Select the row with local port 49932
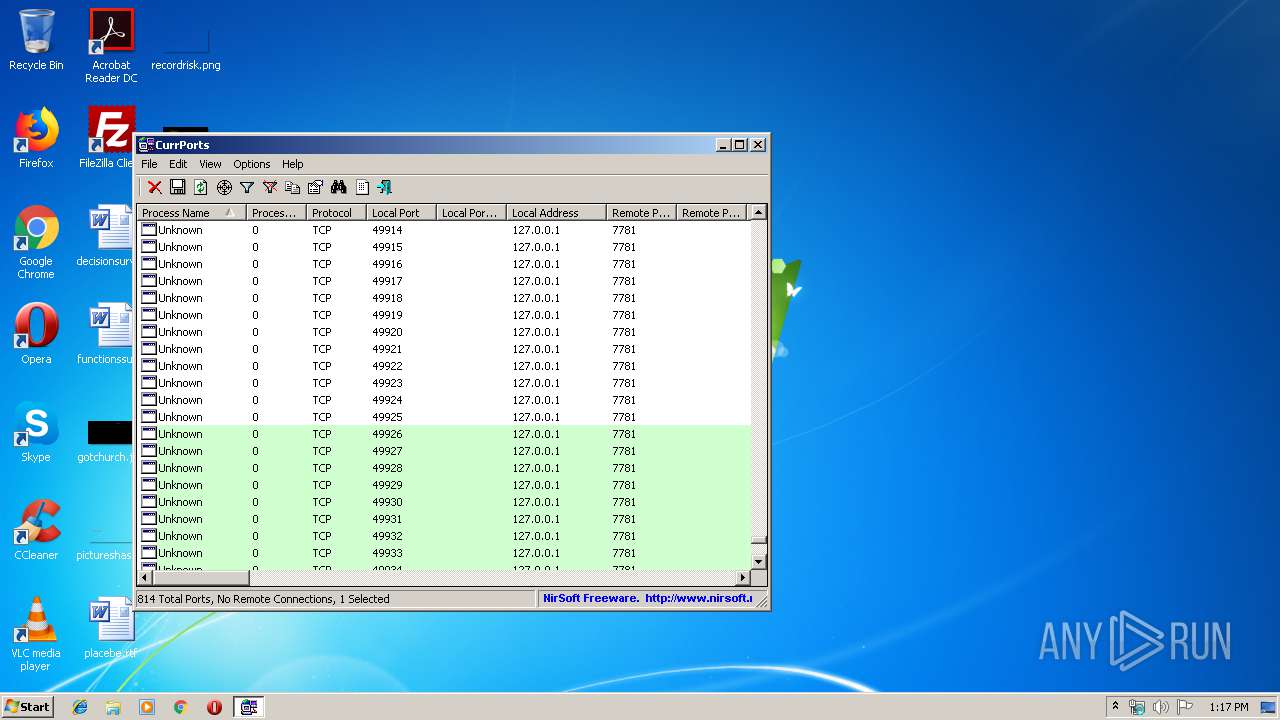Screen dimensions: 1280x720 point(444,536)
